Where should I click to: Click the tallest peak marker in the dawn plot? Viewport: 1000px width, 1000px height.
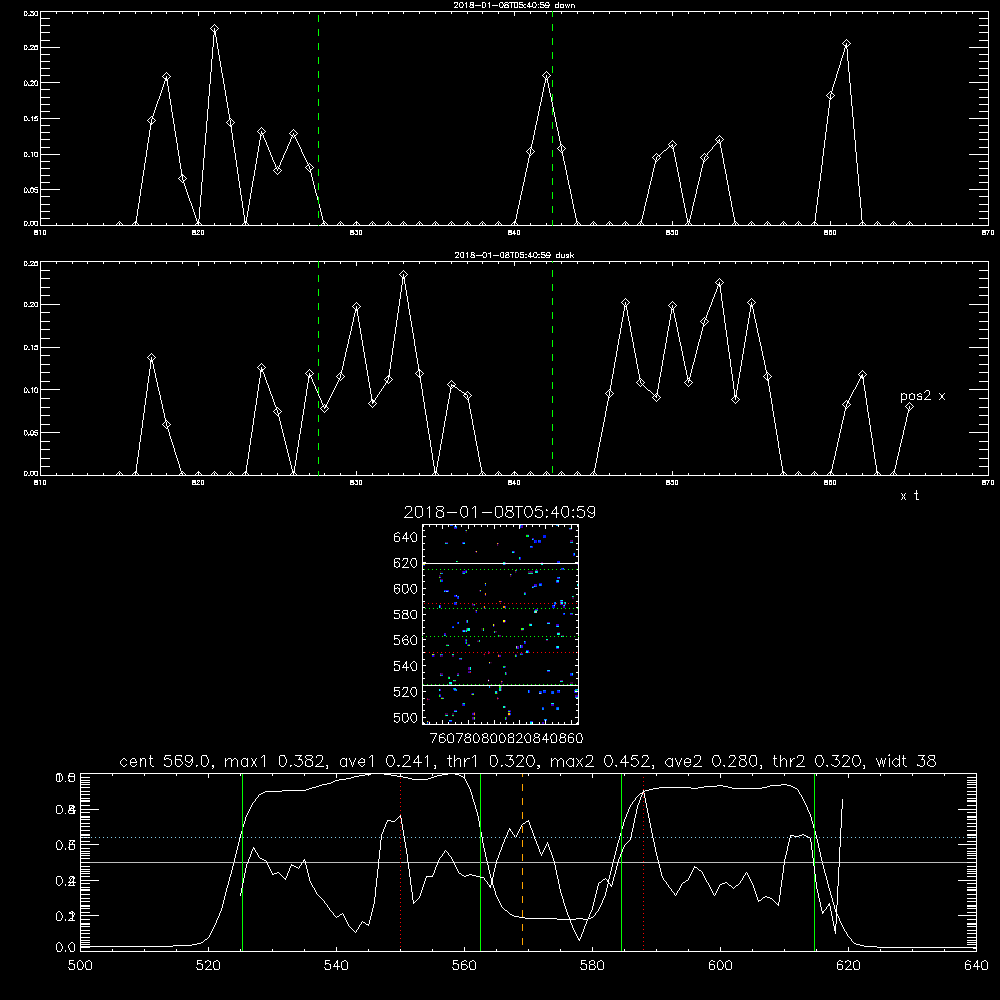(214, 29)
